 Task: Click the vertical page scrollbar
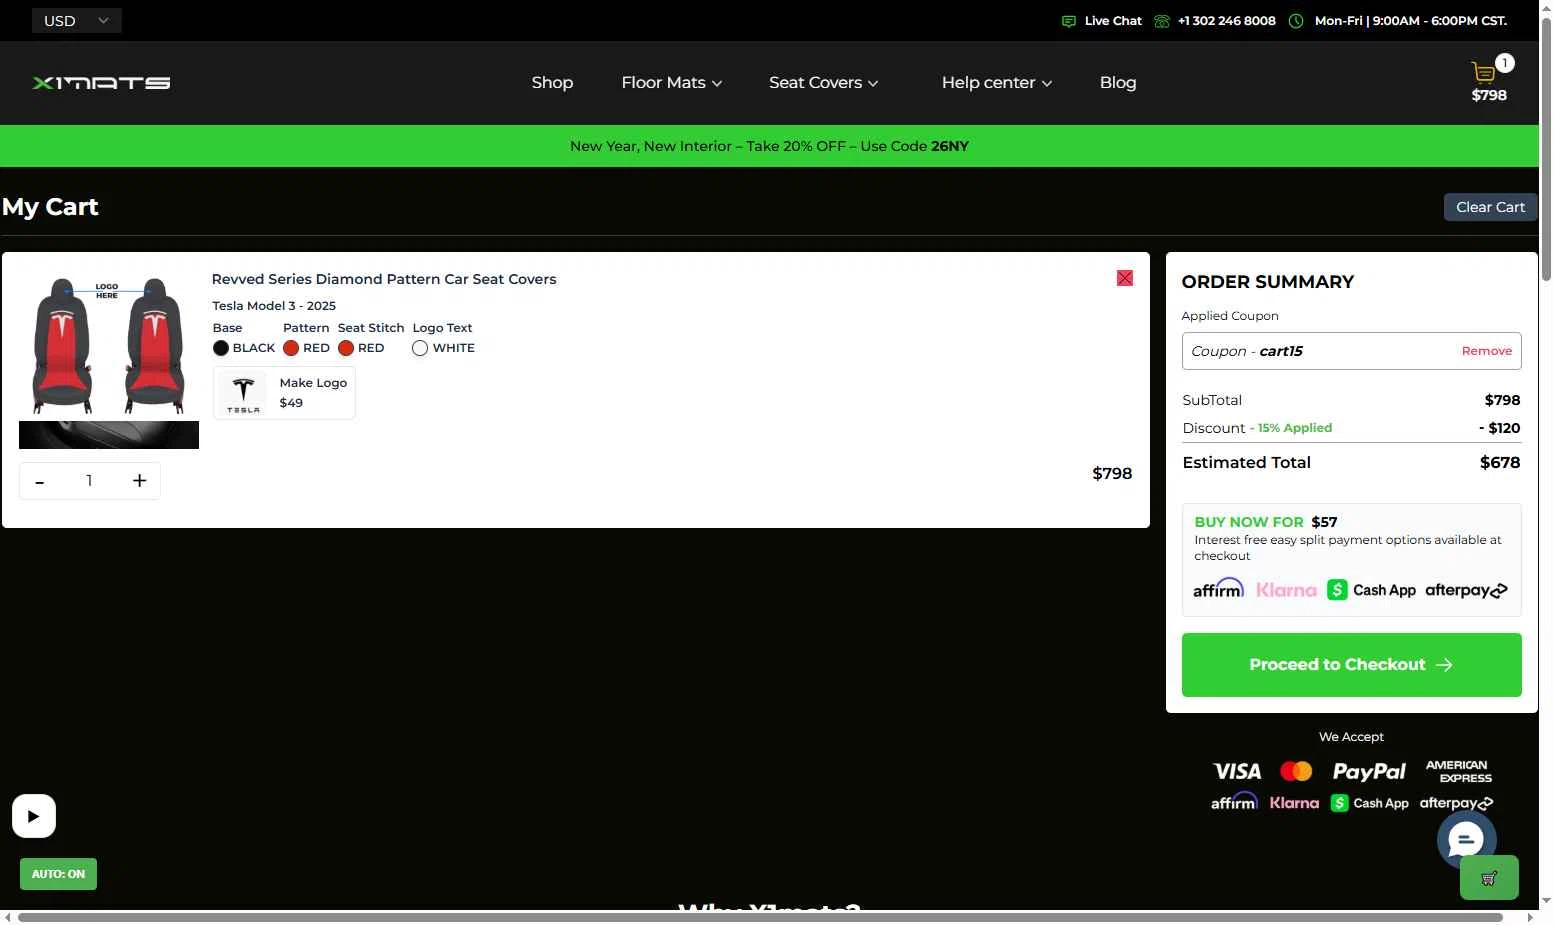(x=1546, y=150)
